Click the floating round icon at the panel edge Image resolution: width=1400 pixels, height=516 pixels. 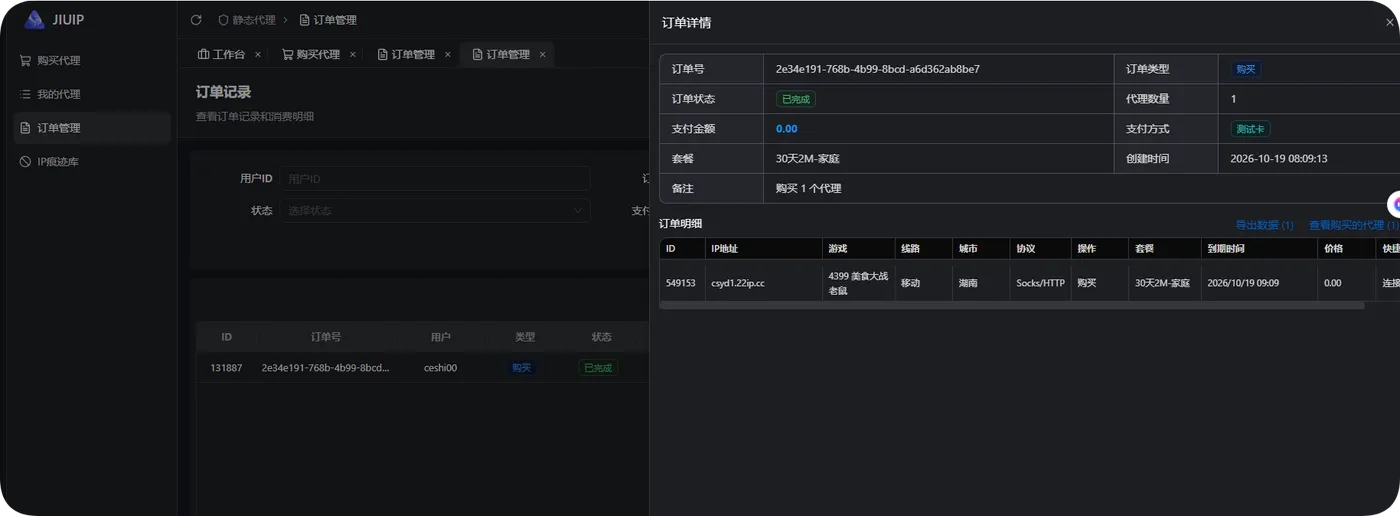coord(1394,204)
